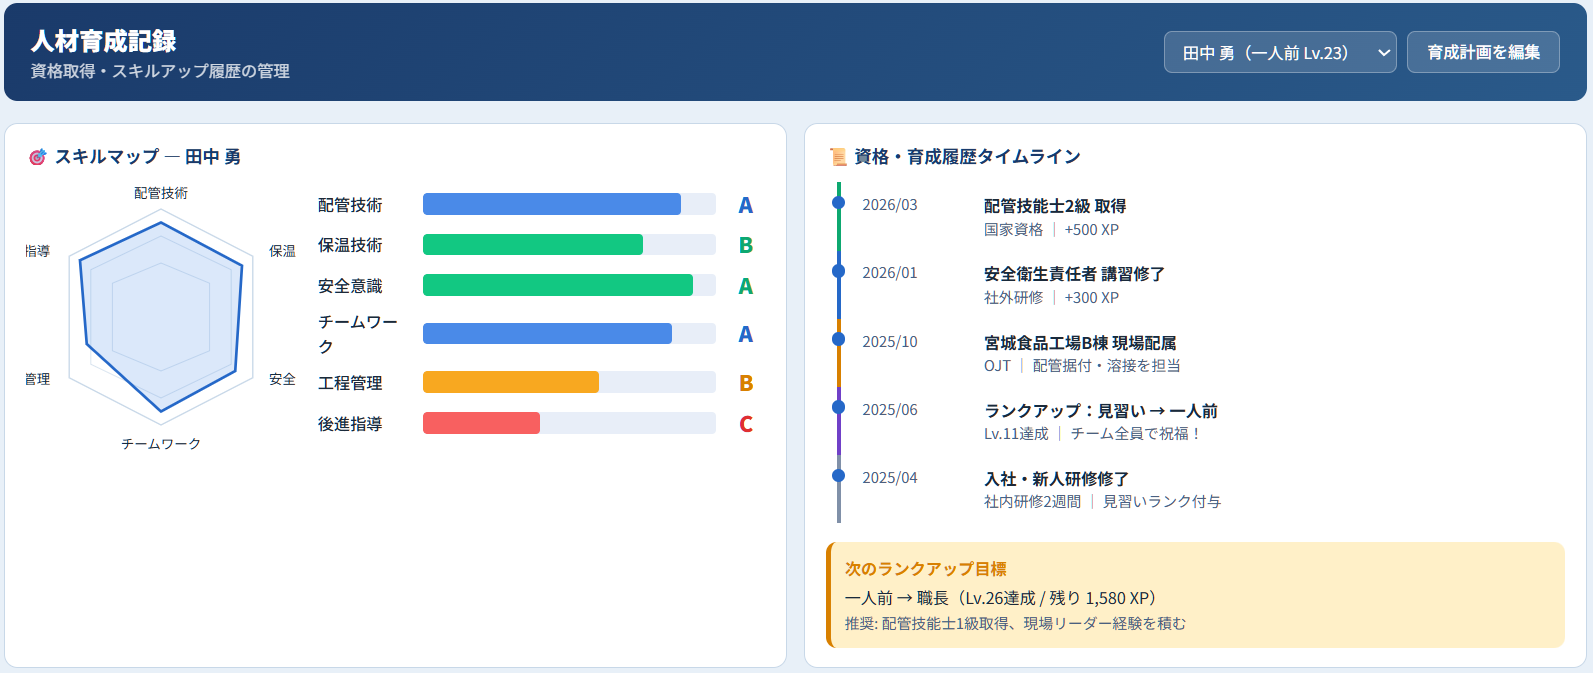
Task: Click the 育成計画を編集 button
Action: coord(1482,53)
